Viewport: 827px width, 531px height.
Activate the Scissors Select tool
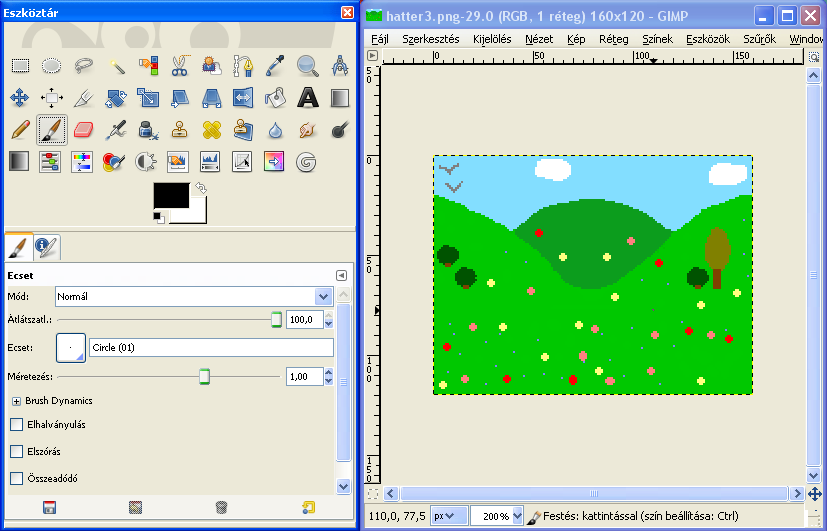[180, 66]
